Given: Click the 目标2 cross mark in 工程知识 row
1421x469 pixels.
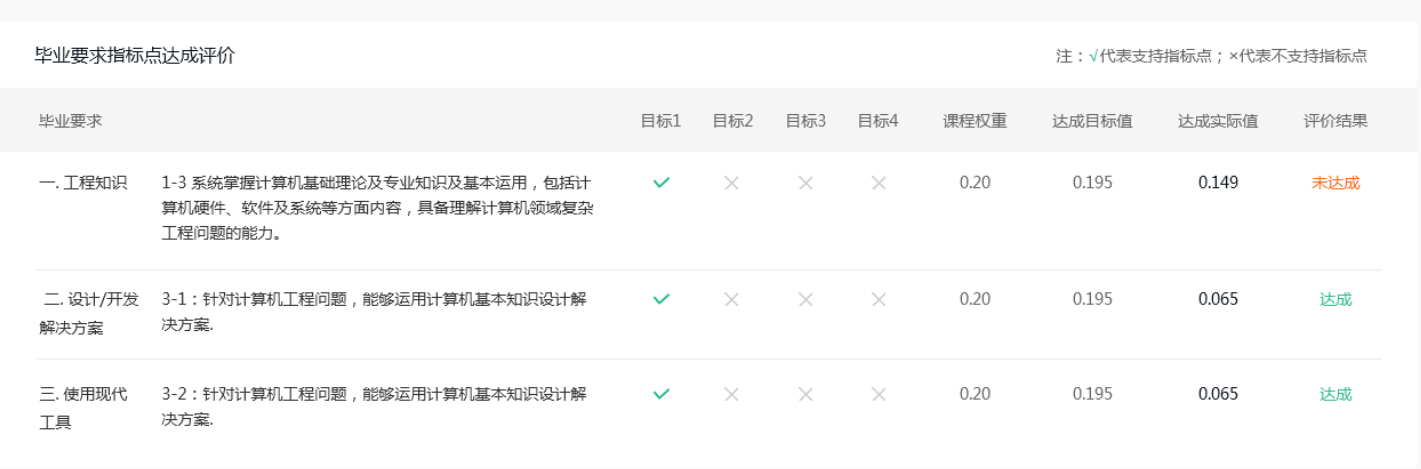Looking at the screenshot, I should [732, 183].
